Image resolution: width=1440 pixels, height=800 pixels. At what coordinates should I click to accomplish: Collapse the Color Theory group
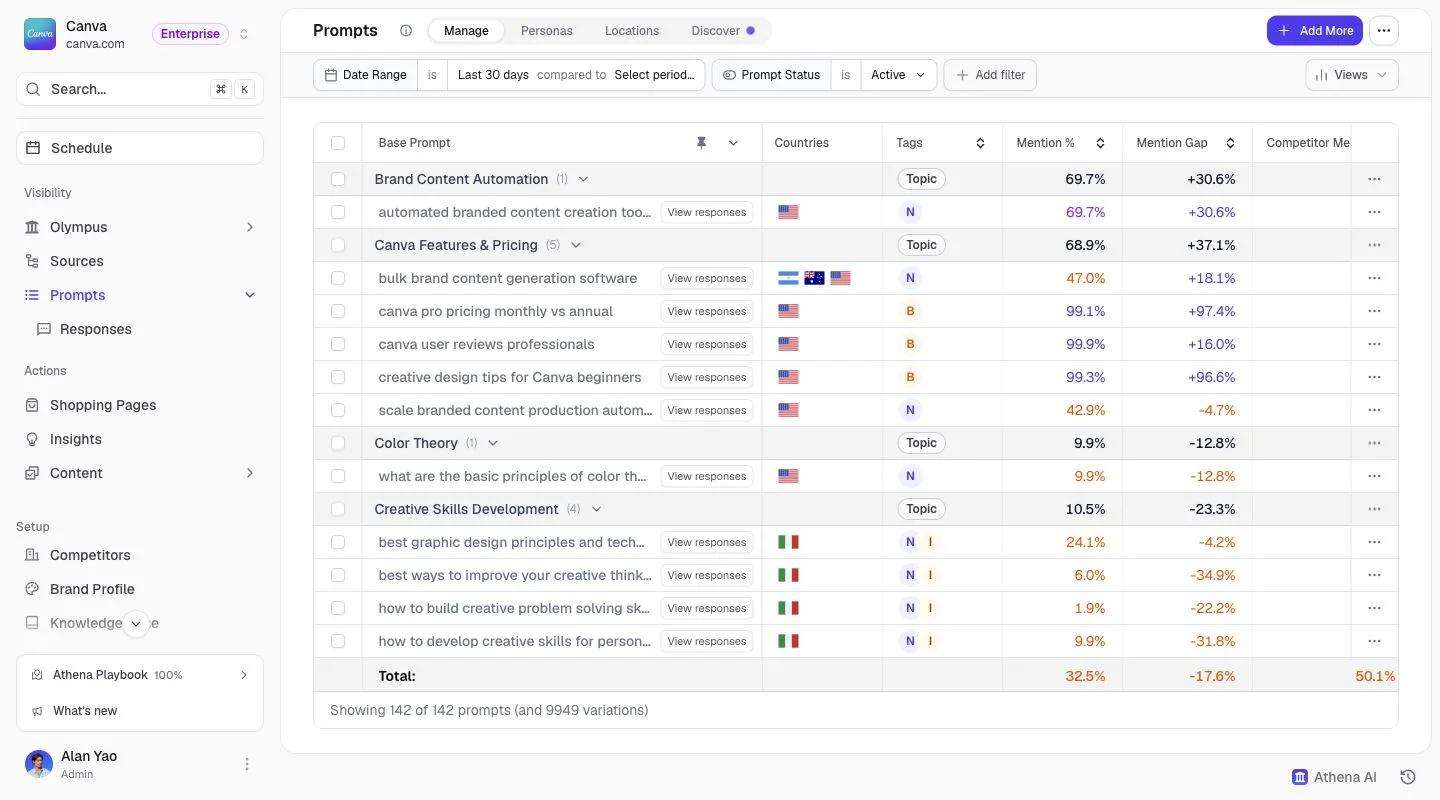(x=493, y=443)
